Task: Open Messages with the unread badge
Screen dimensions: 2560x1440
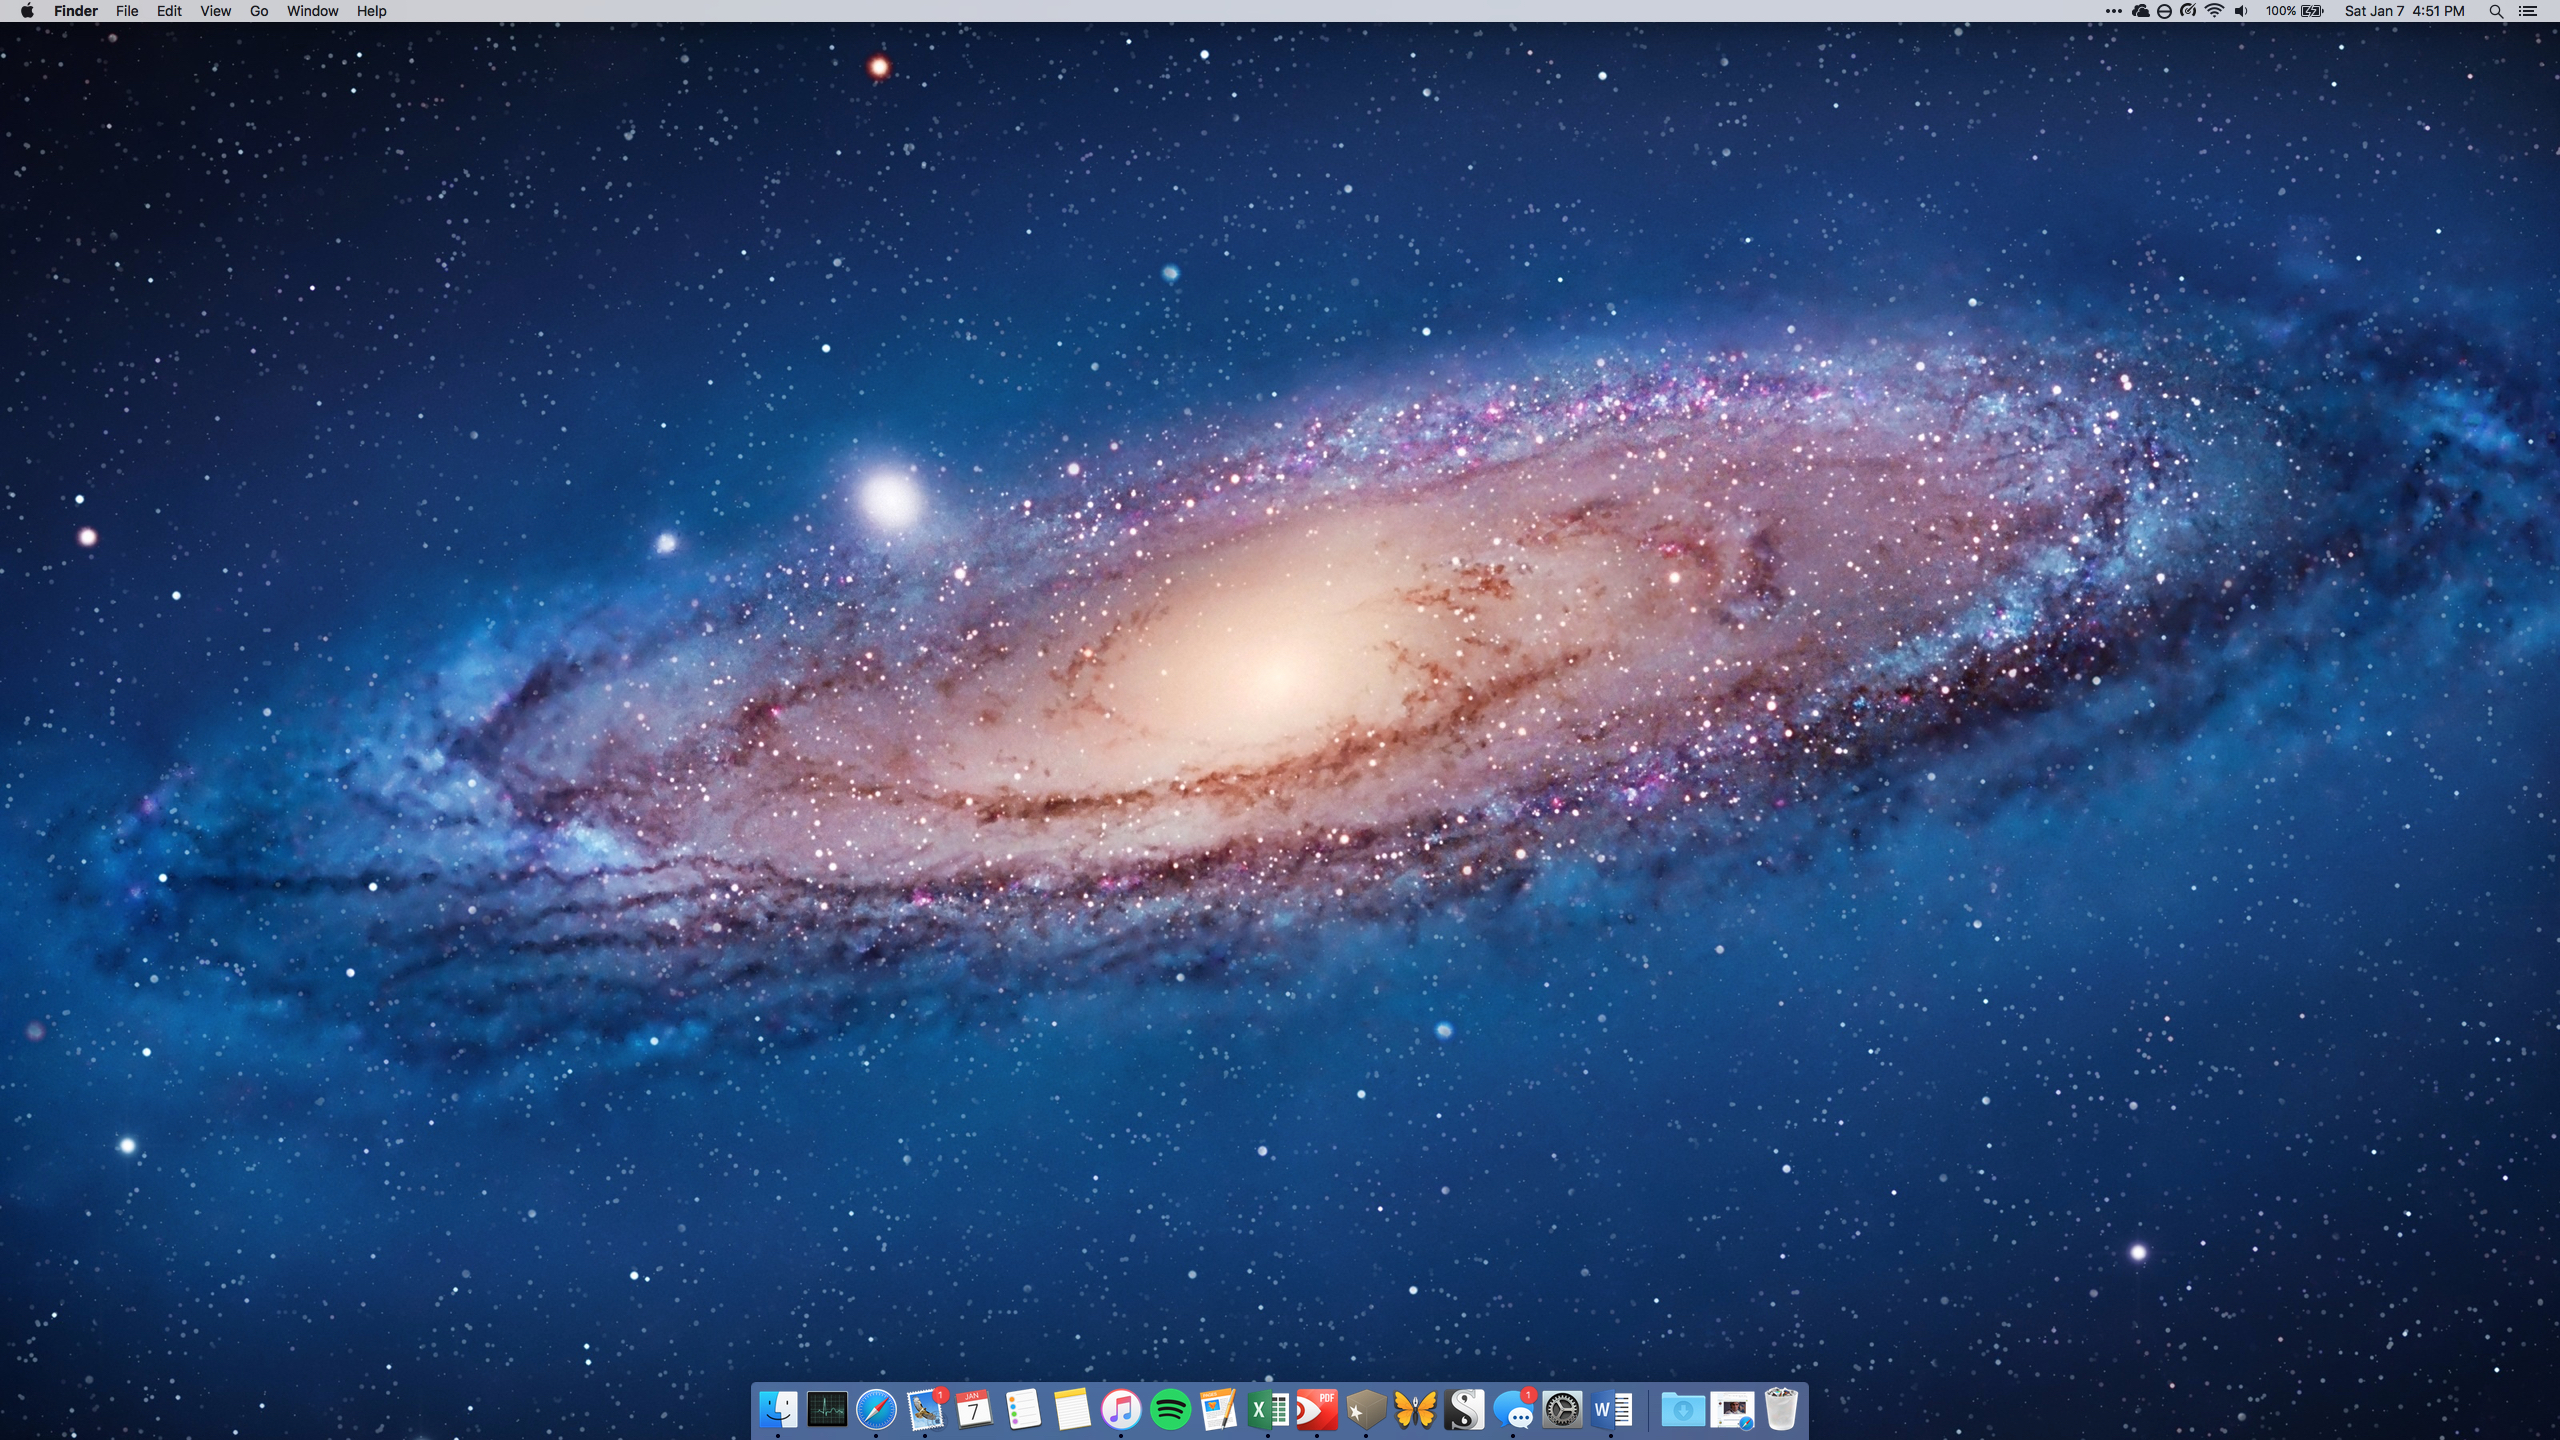Action: click(1514, 1410)
